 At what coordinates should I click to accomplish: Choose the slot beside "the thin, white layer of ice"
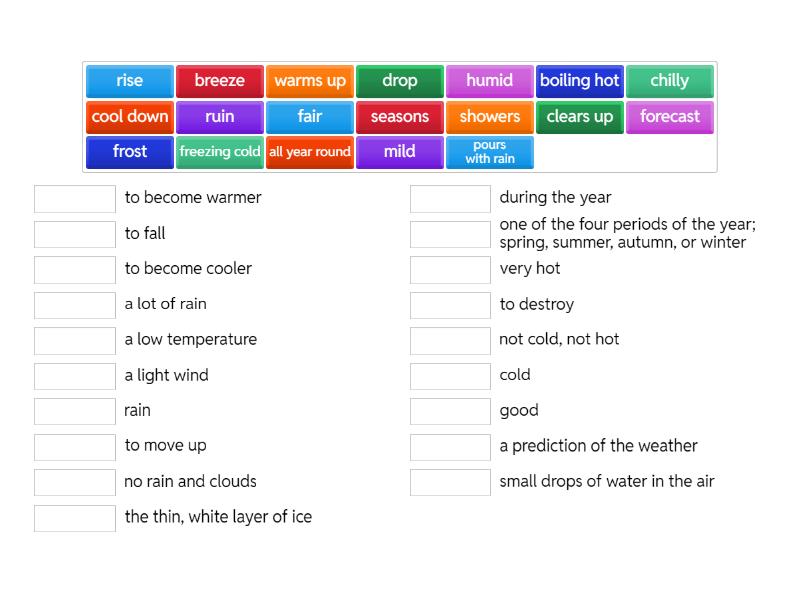click(x=75, y=518)
